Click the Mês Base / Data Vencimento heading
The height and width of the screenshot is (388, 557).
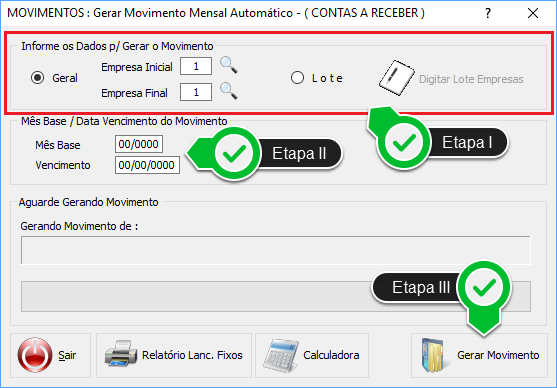[x=124, y=121]
